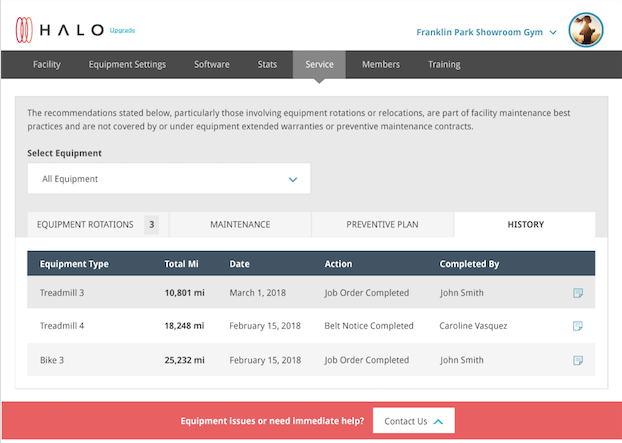Screen dimensions: 622x443
Task: Switch to the Maintenance tab
Action: tap(240, 225)
